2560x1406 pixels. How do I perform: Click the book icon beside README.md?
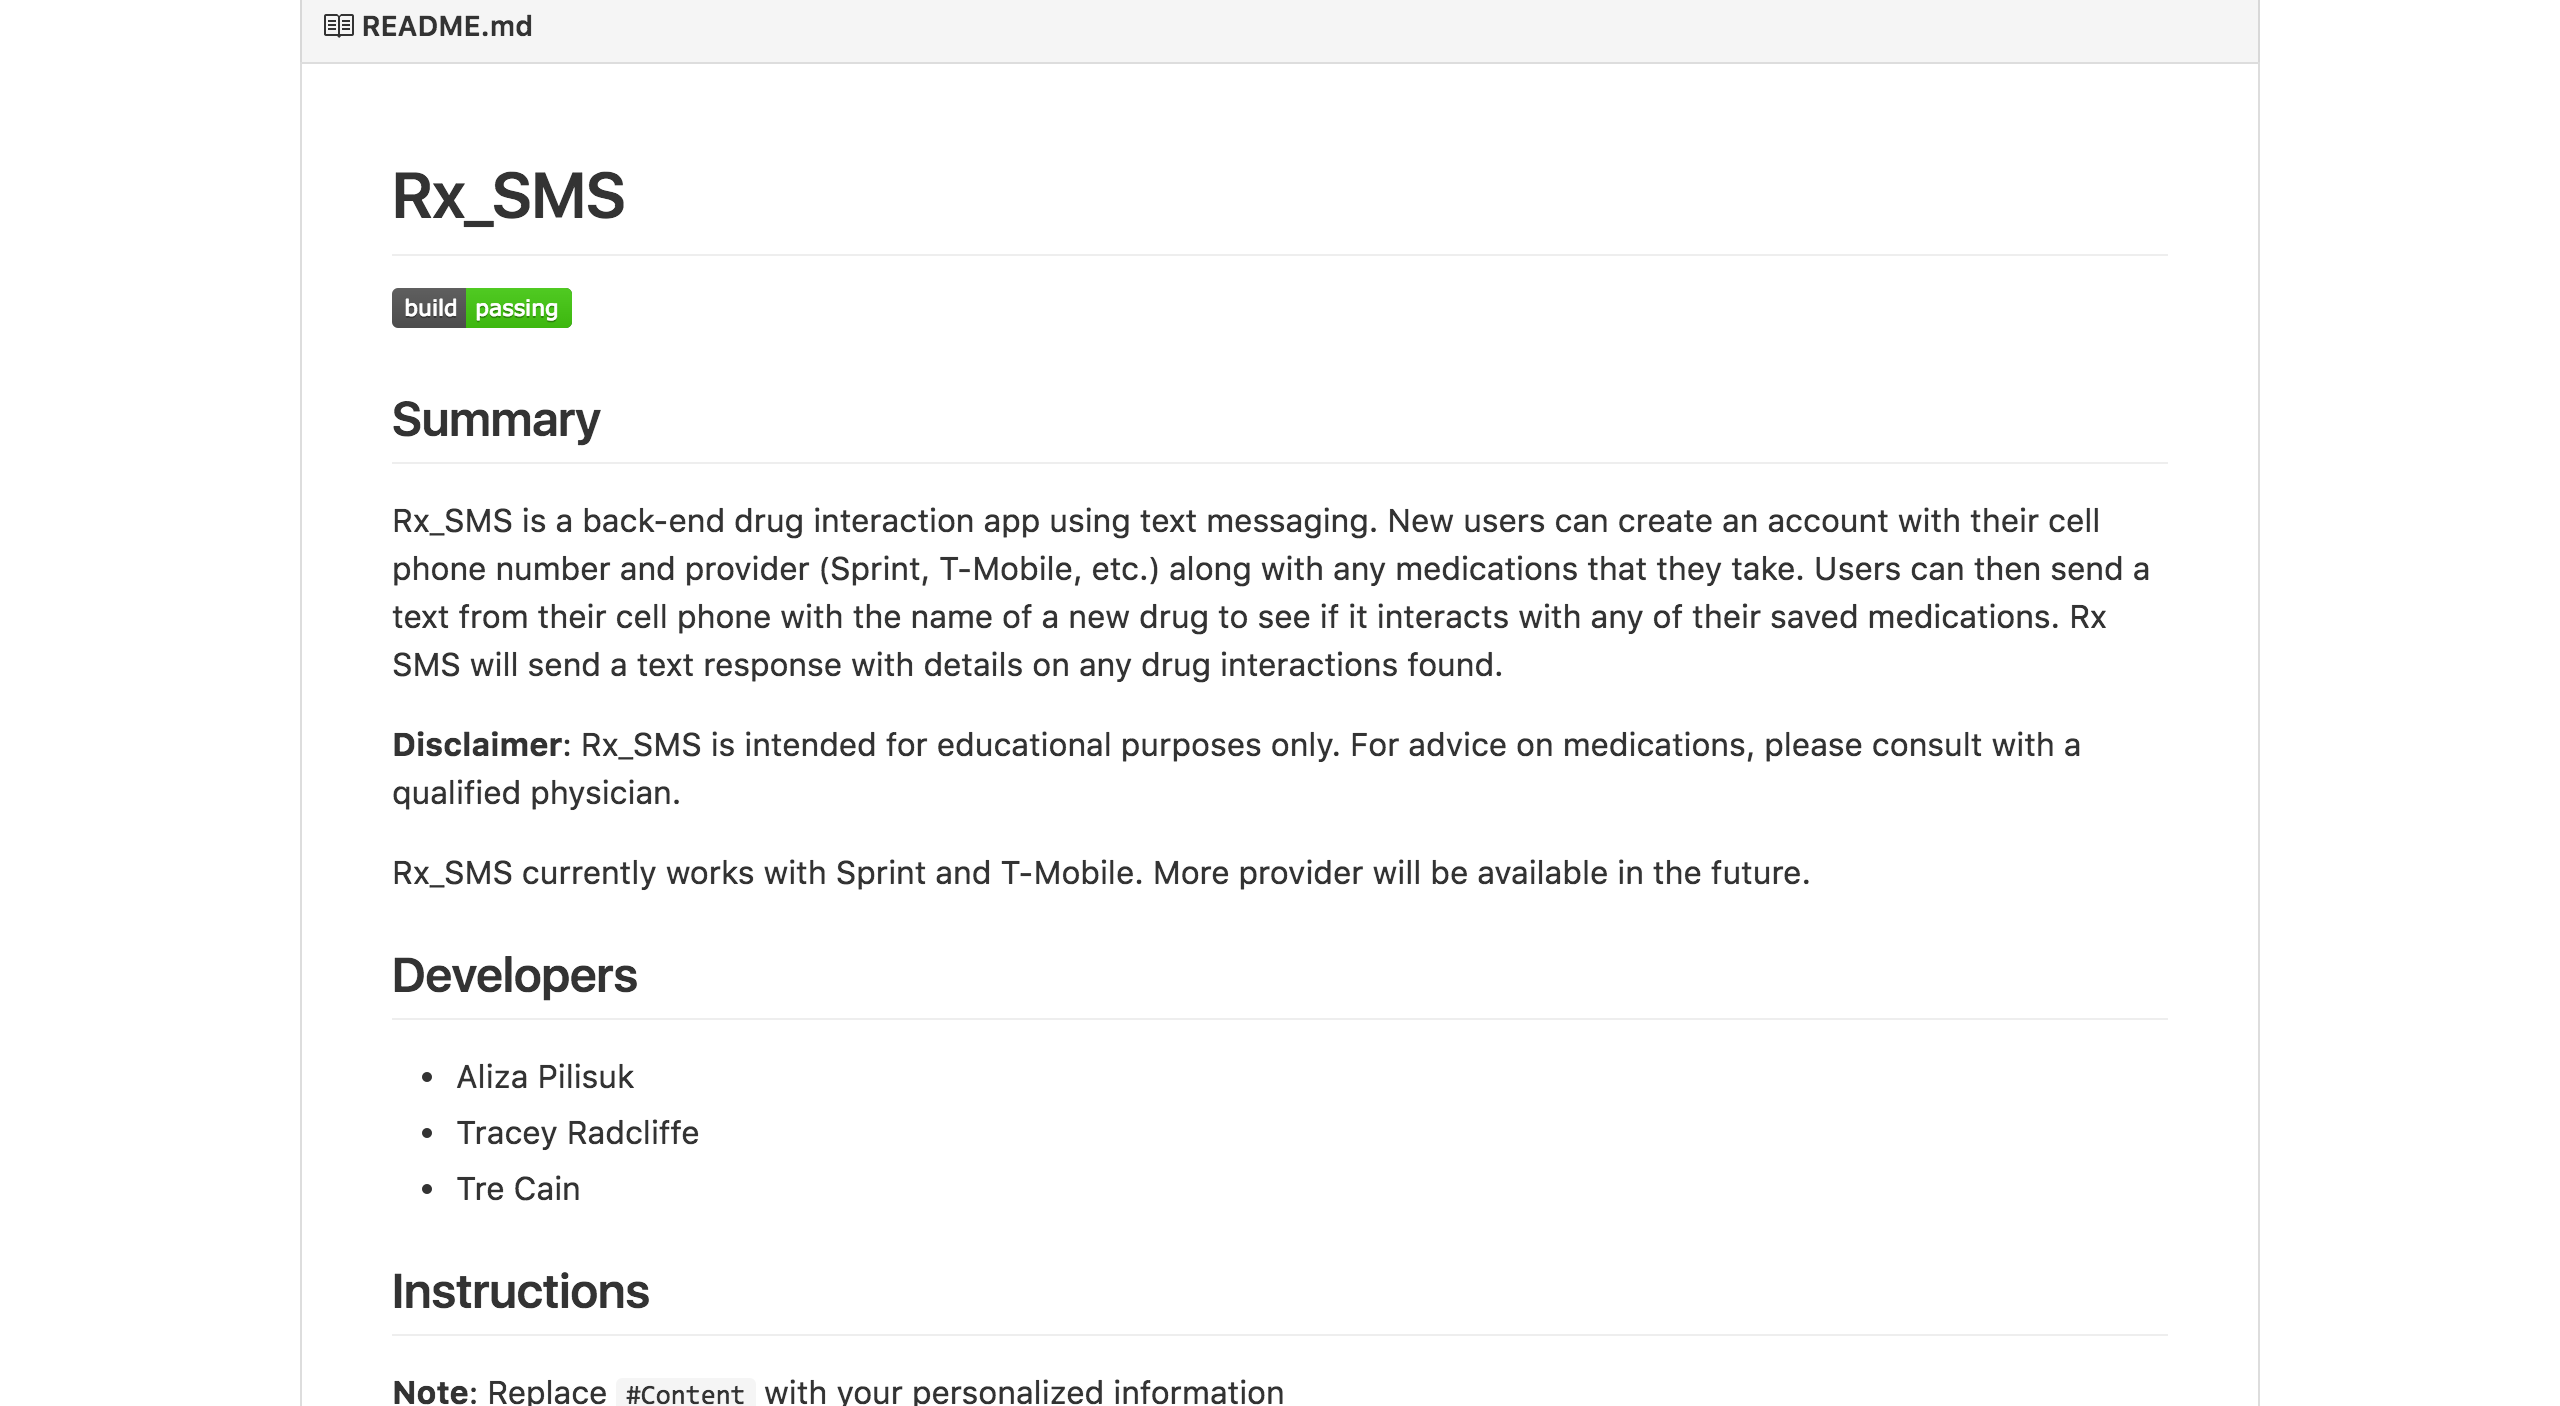[x=338, y=26]
